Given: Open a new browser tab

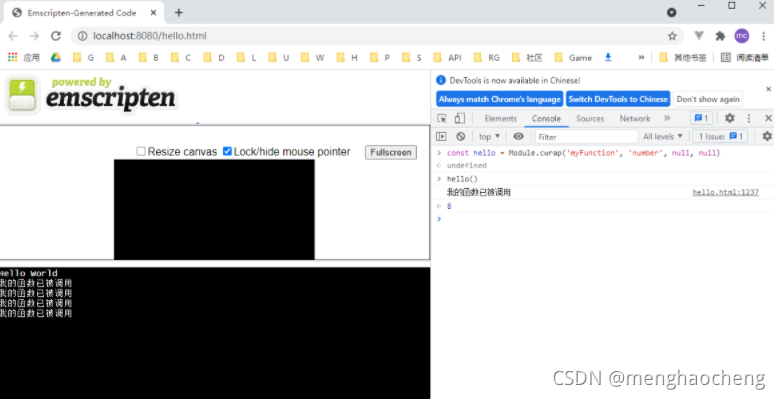Looking at the screenshot, I should pos(179,13).
